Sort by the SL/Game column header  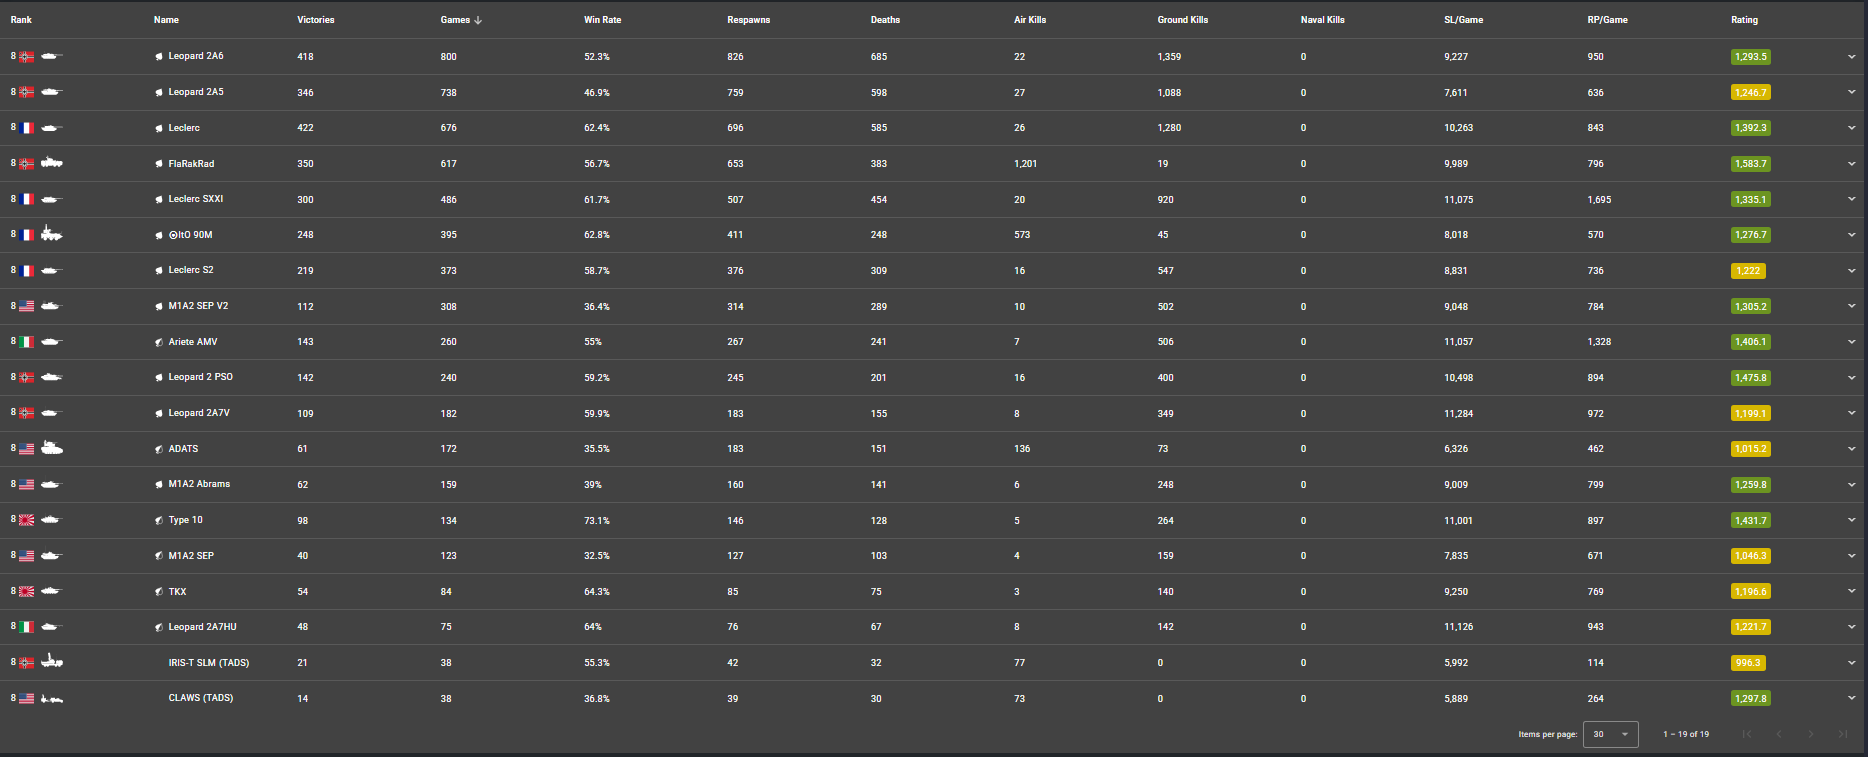click(1464, 20)
